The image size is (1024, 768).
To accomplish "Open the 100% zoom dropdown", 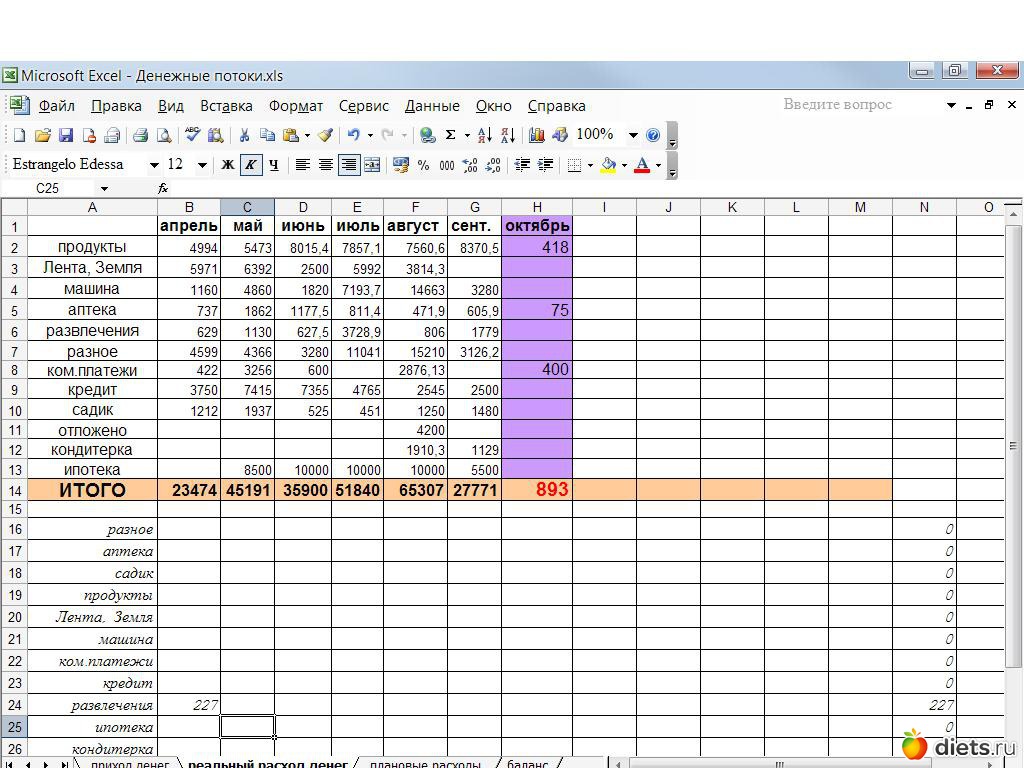I will (x=633, y=135).
